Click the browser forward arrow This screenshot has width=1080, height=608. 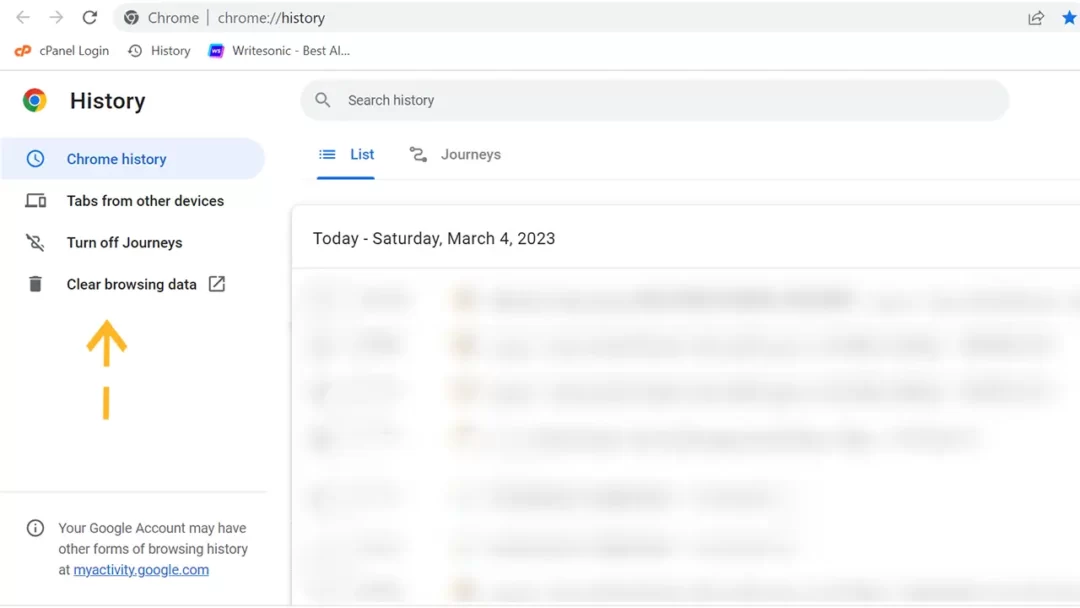[56, 18]
